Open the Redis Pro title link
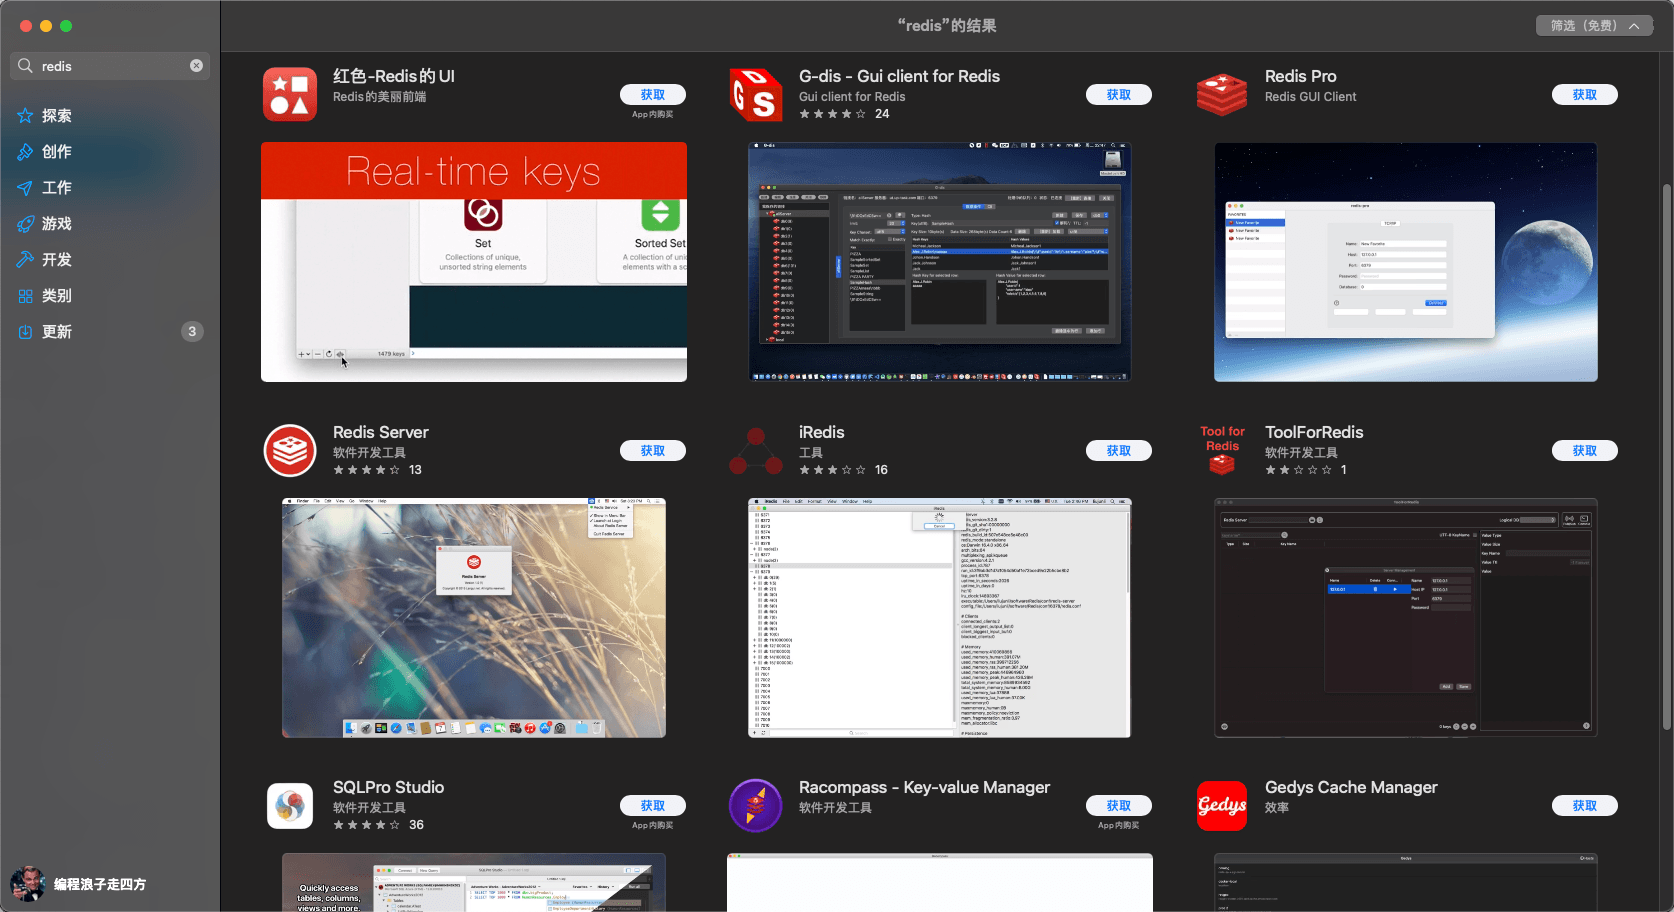Screen dimensions: 1674x912 [x=1300, y=76]
